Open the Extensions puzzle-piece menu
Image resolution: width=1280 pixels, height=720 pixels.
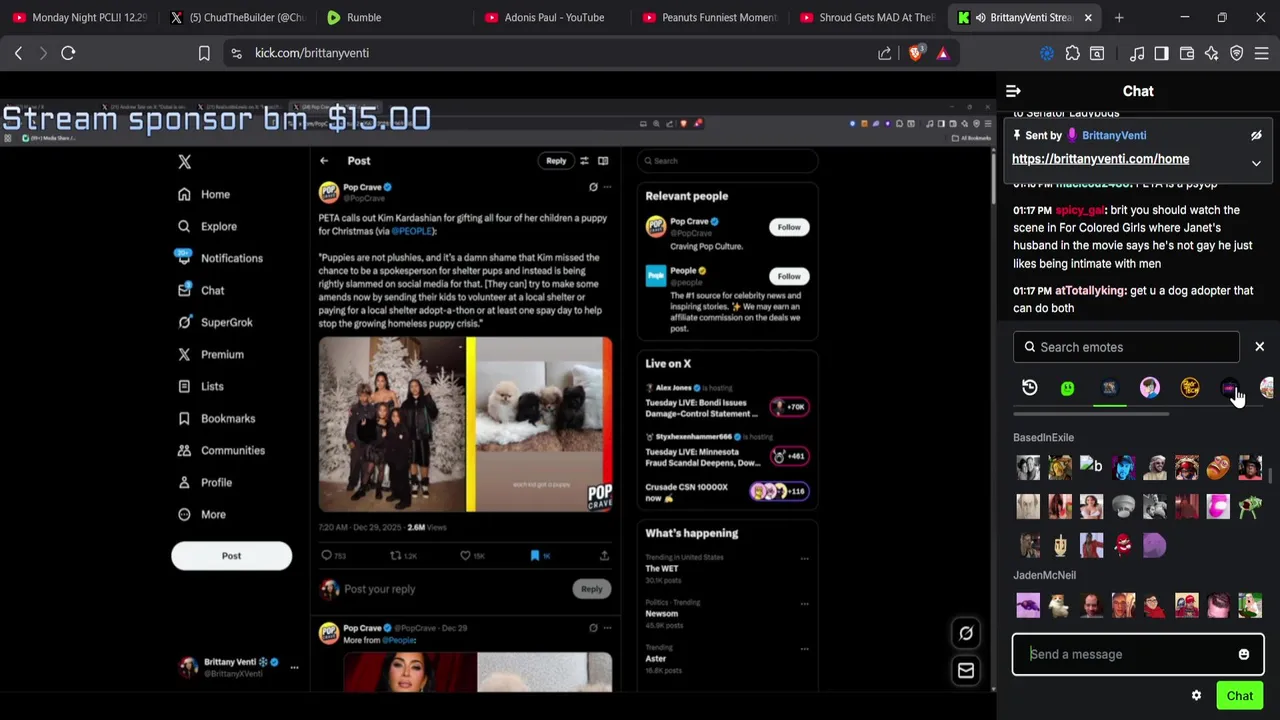1072,53
